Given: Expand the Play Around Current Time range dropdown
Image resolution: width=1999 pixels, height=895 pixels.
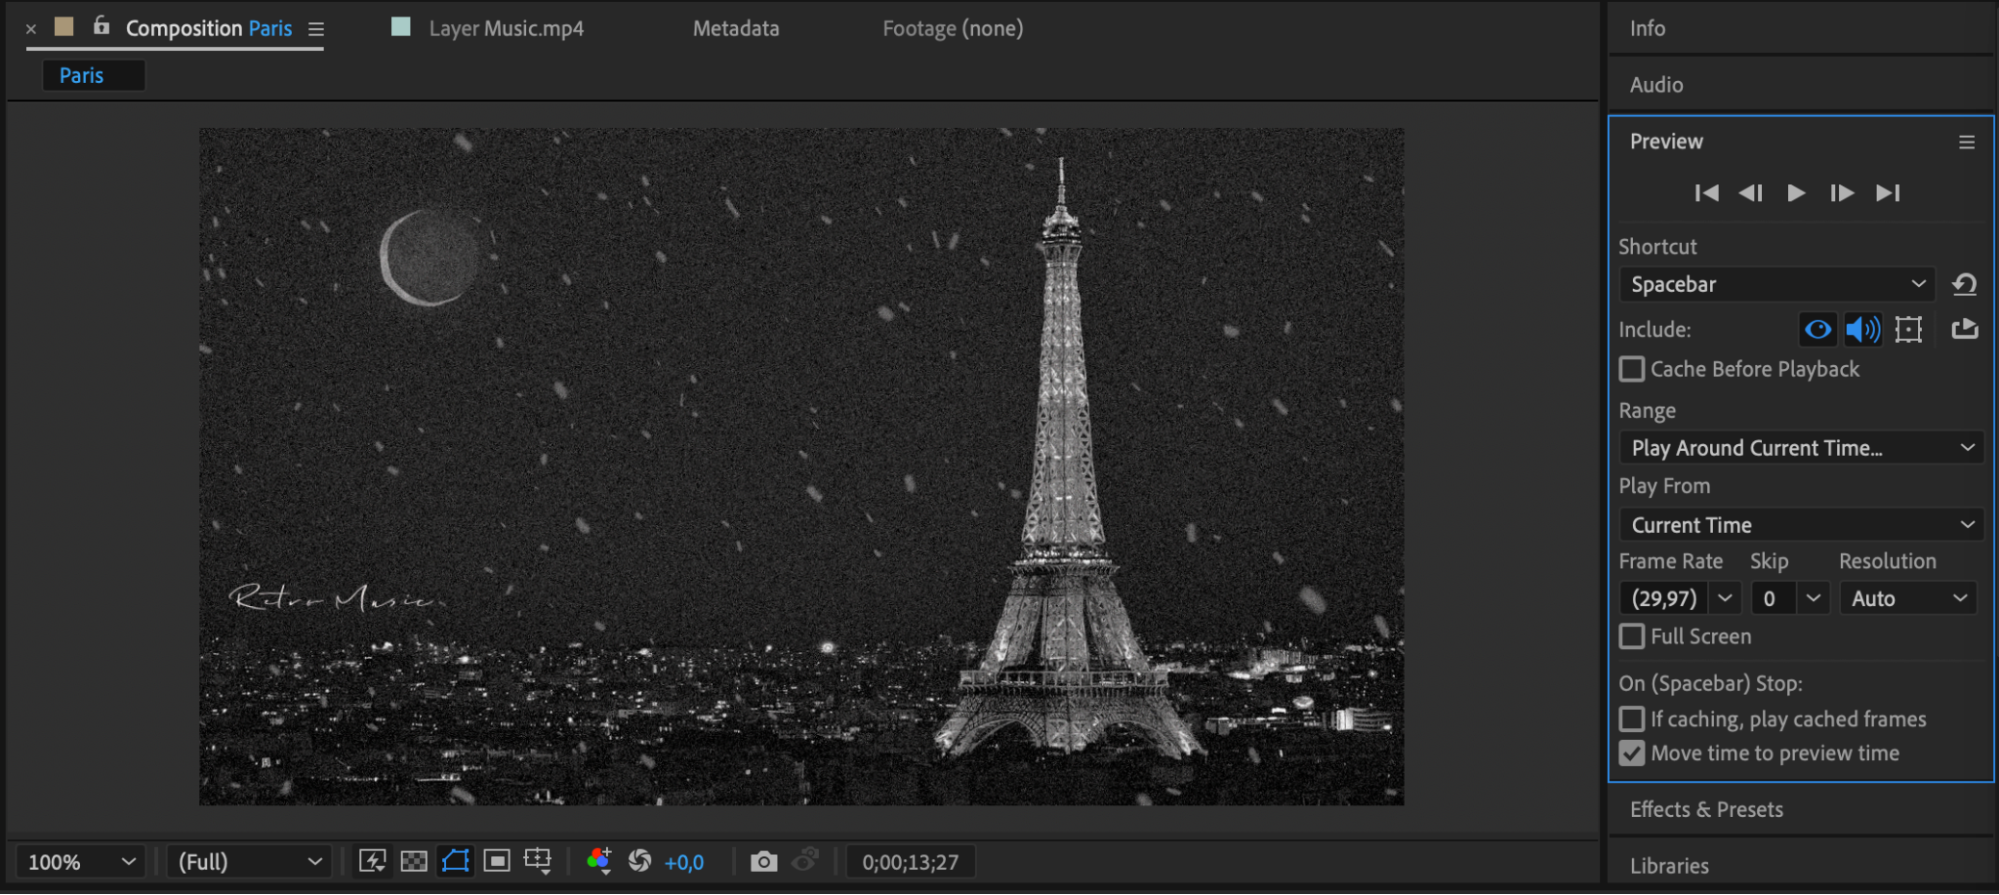Looking at the screenshot, I should (1801, 448).
